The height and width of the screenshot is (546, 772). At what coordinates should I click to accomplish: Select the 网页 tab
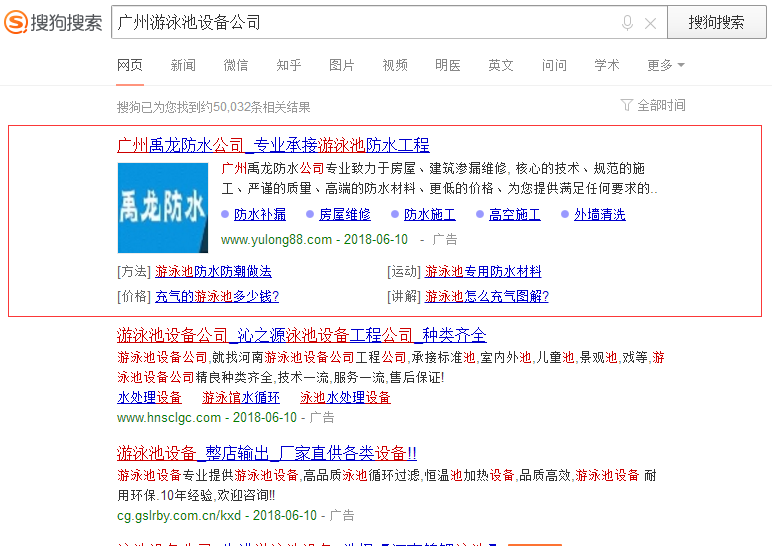[130, 65]
